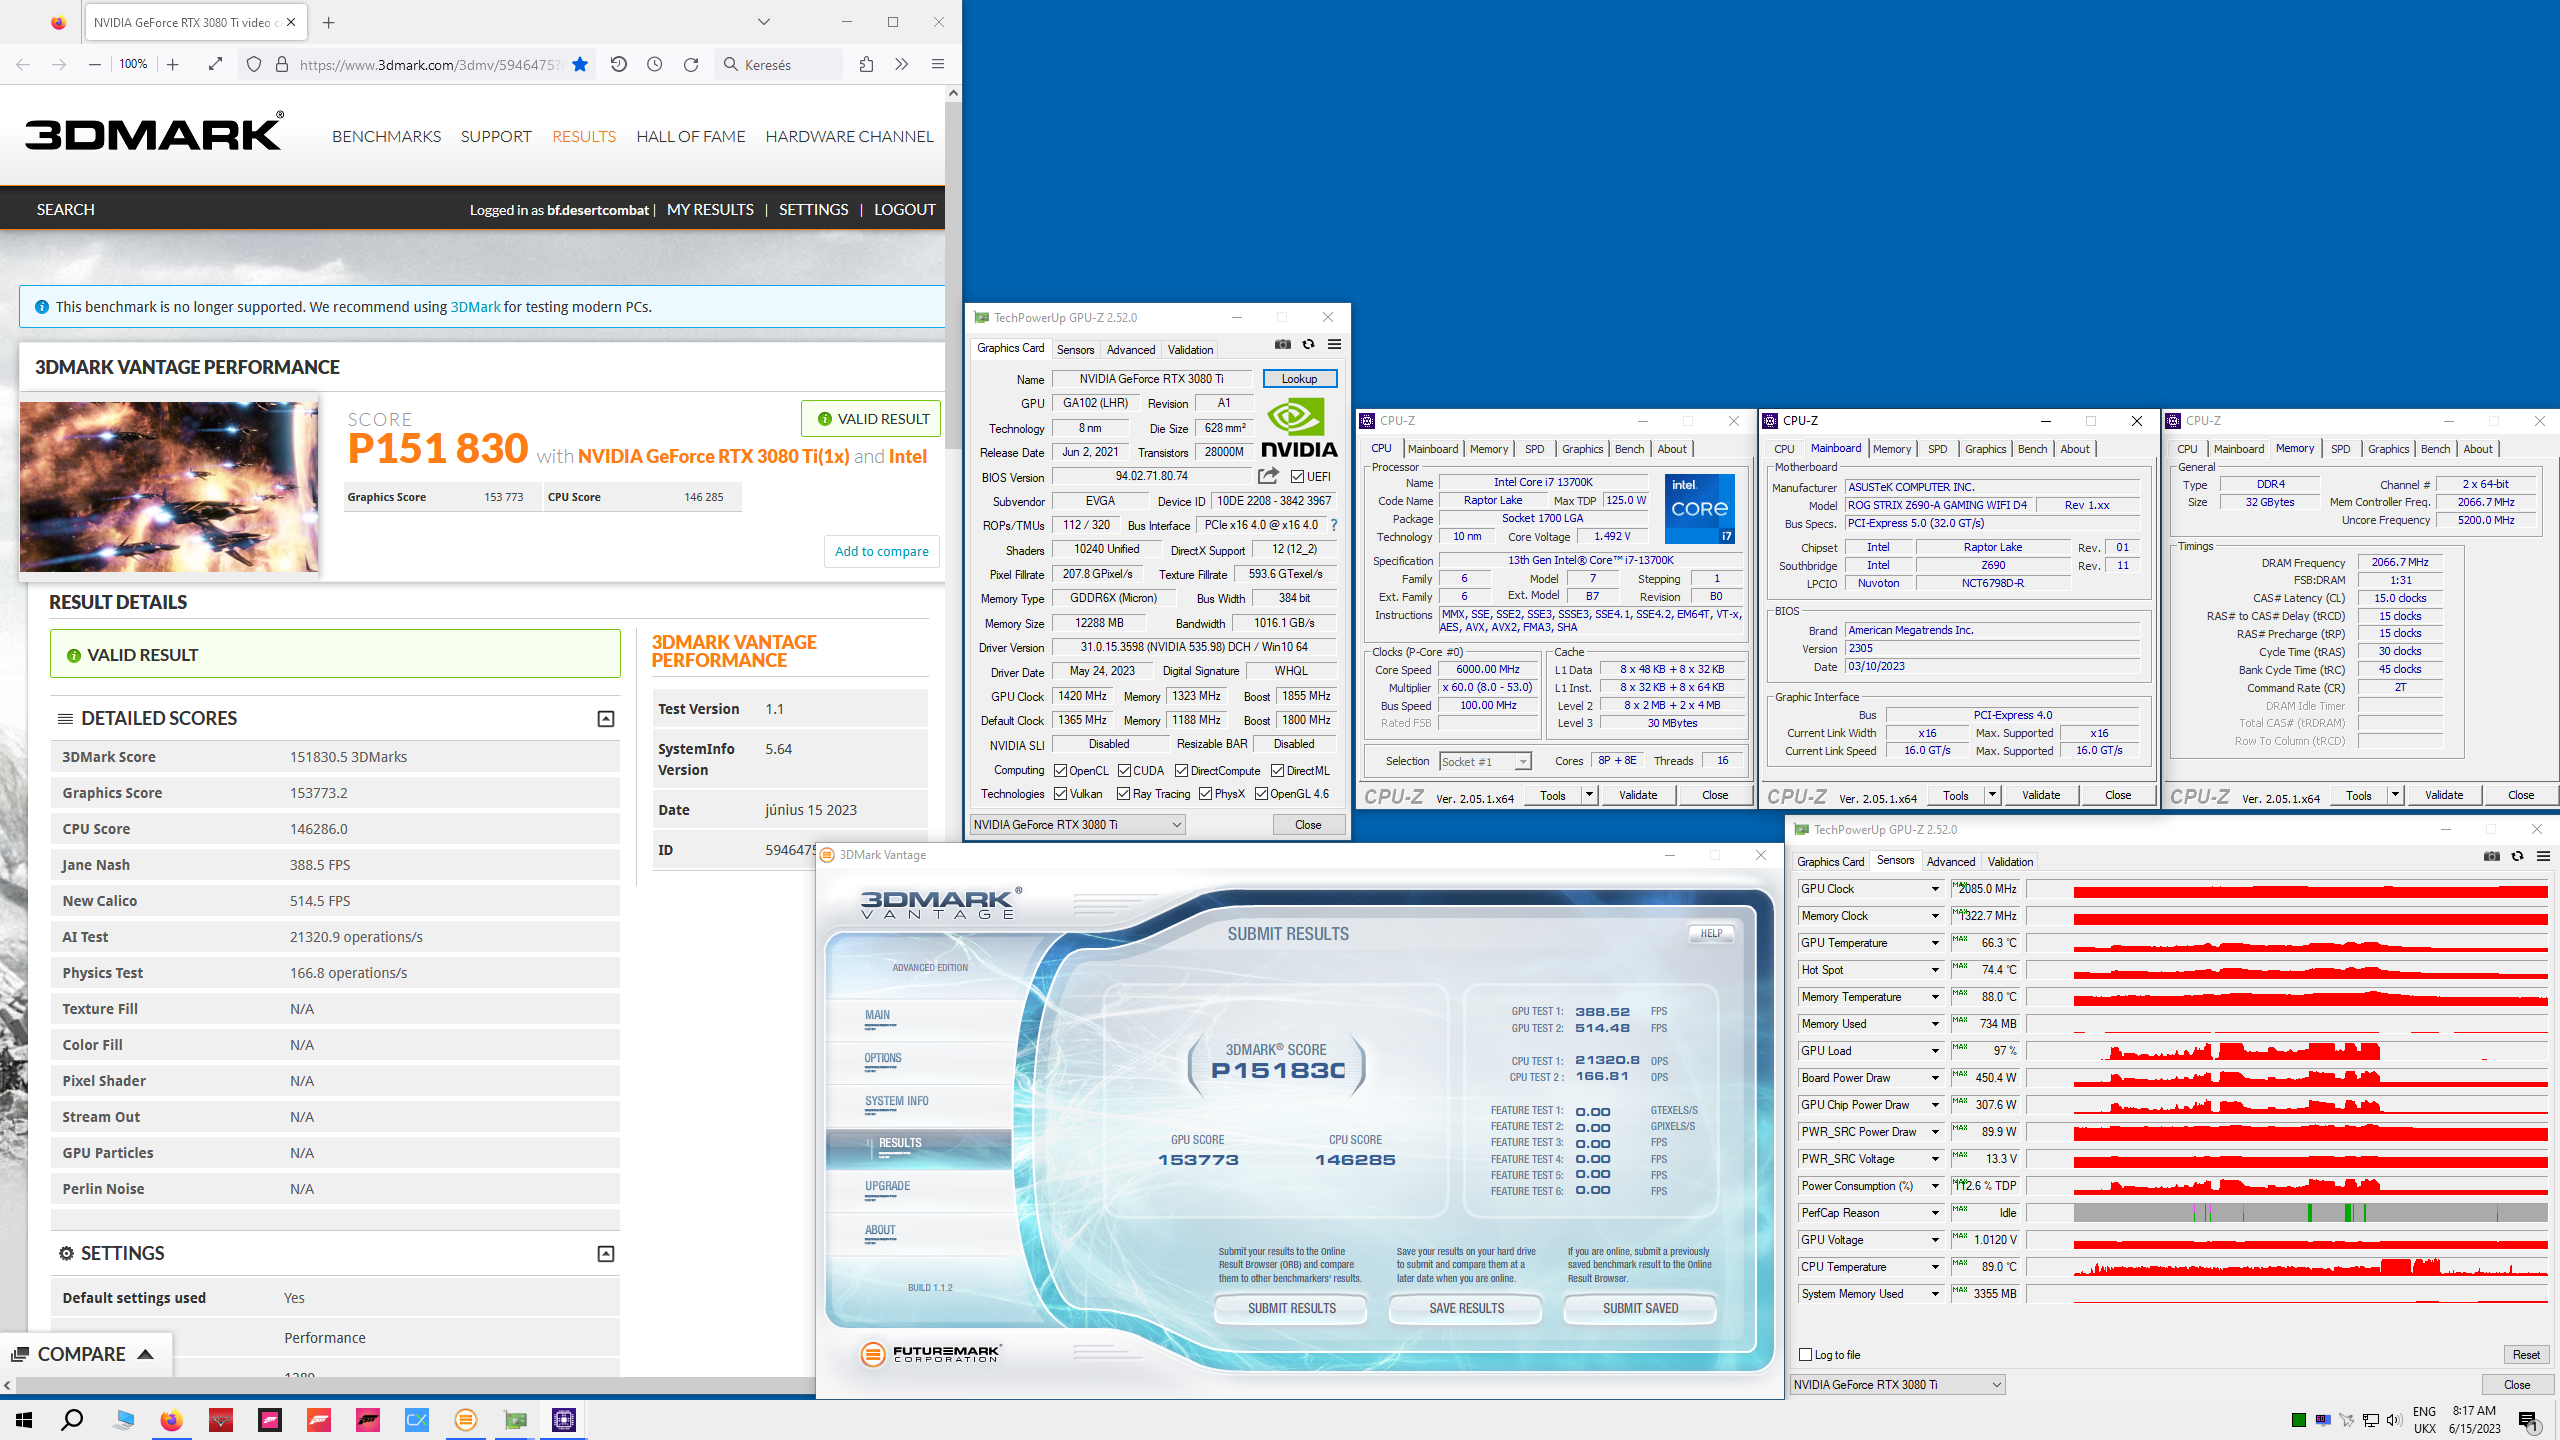Viewport: 2560px width, 1440px height.
Task: Switch to Bench tab in CPU-Z CPU window
Action: click(x=1629, y=449)
